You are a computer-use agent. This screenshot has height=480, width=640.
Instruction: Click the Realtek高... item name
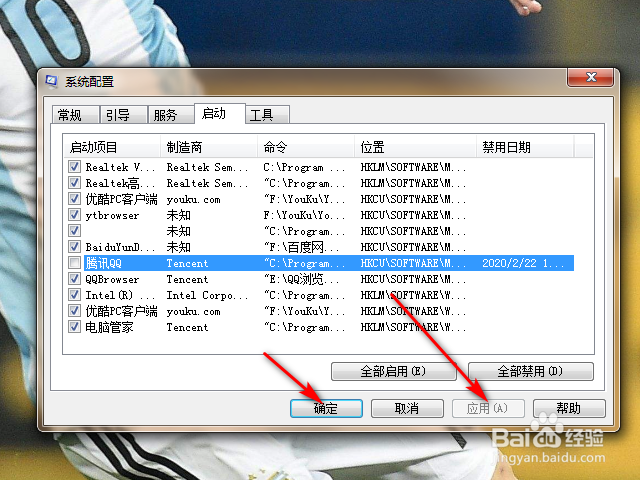point(120,183)
